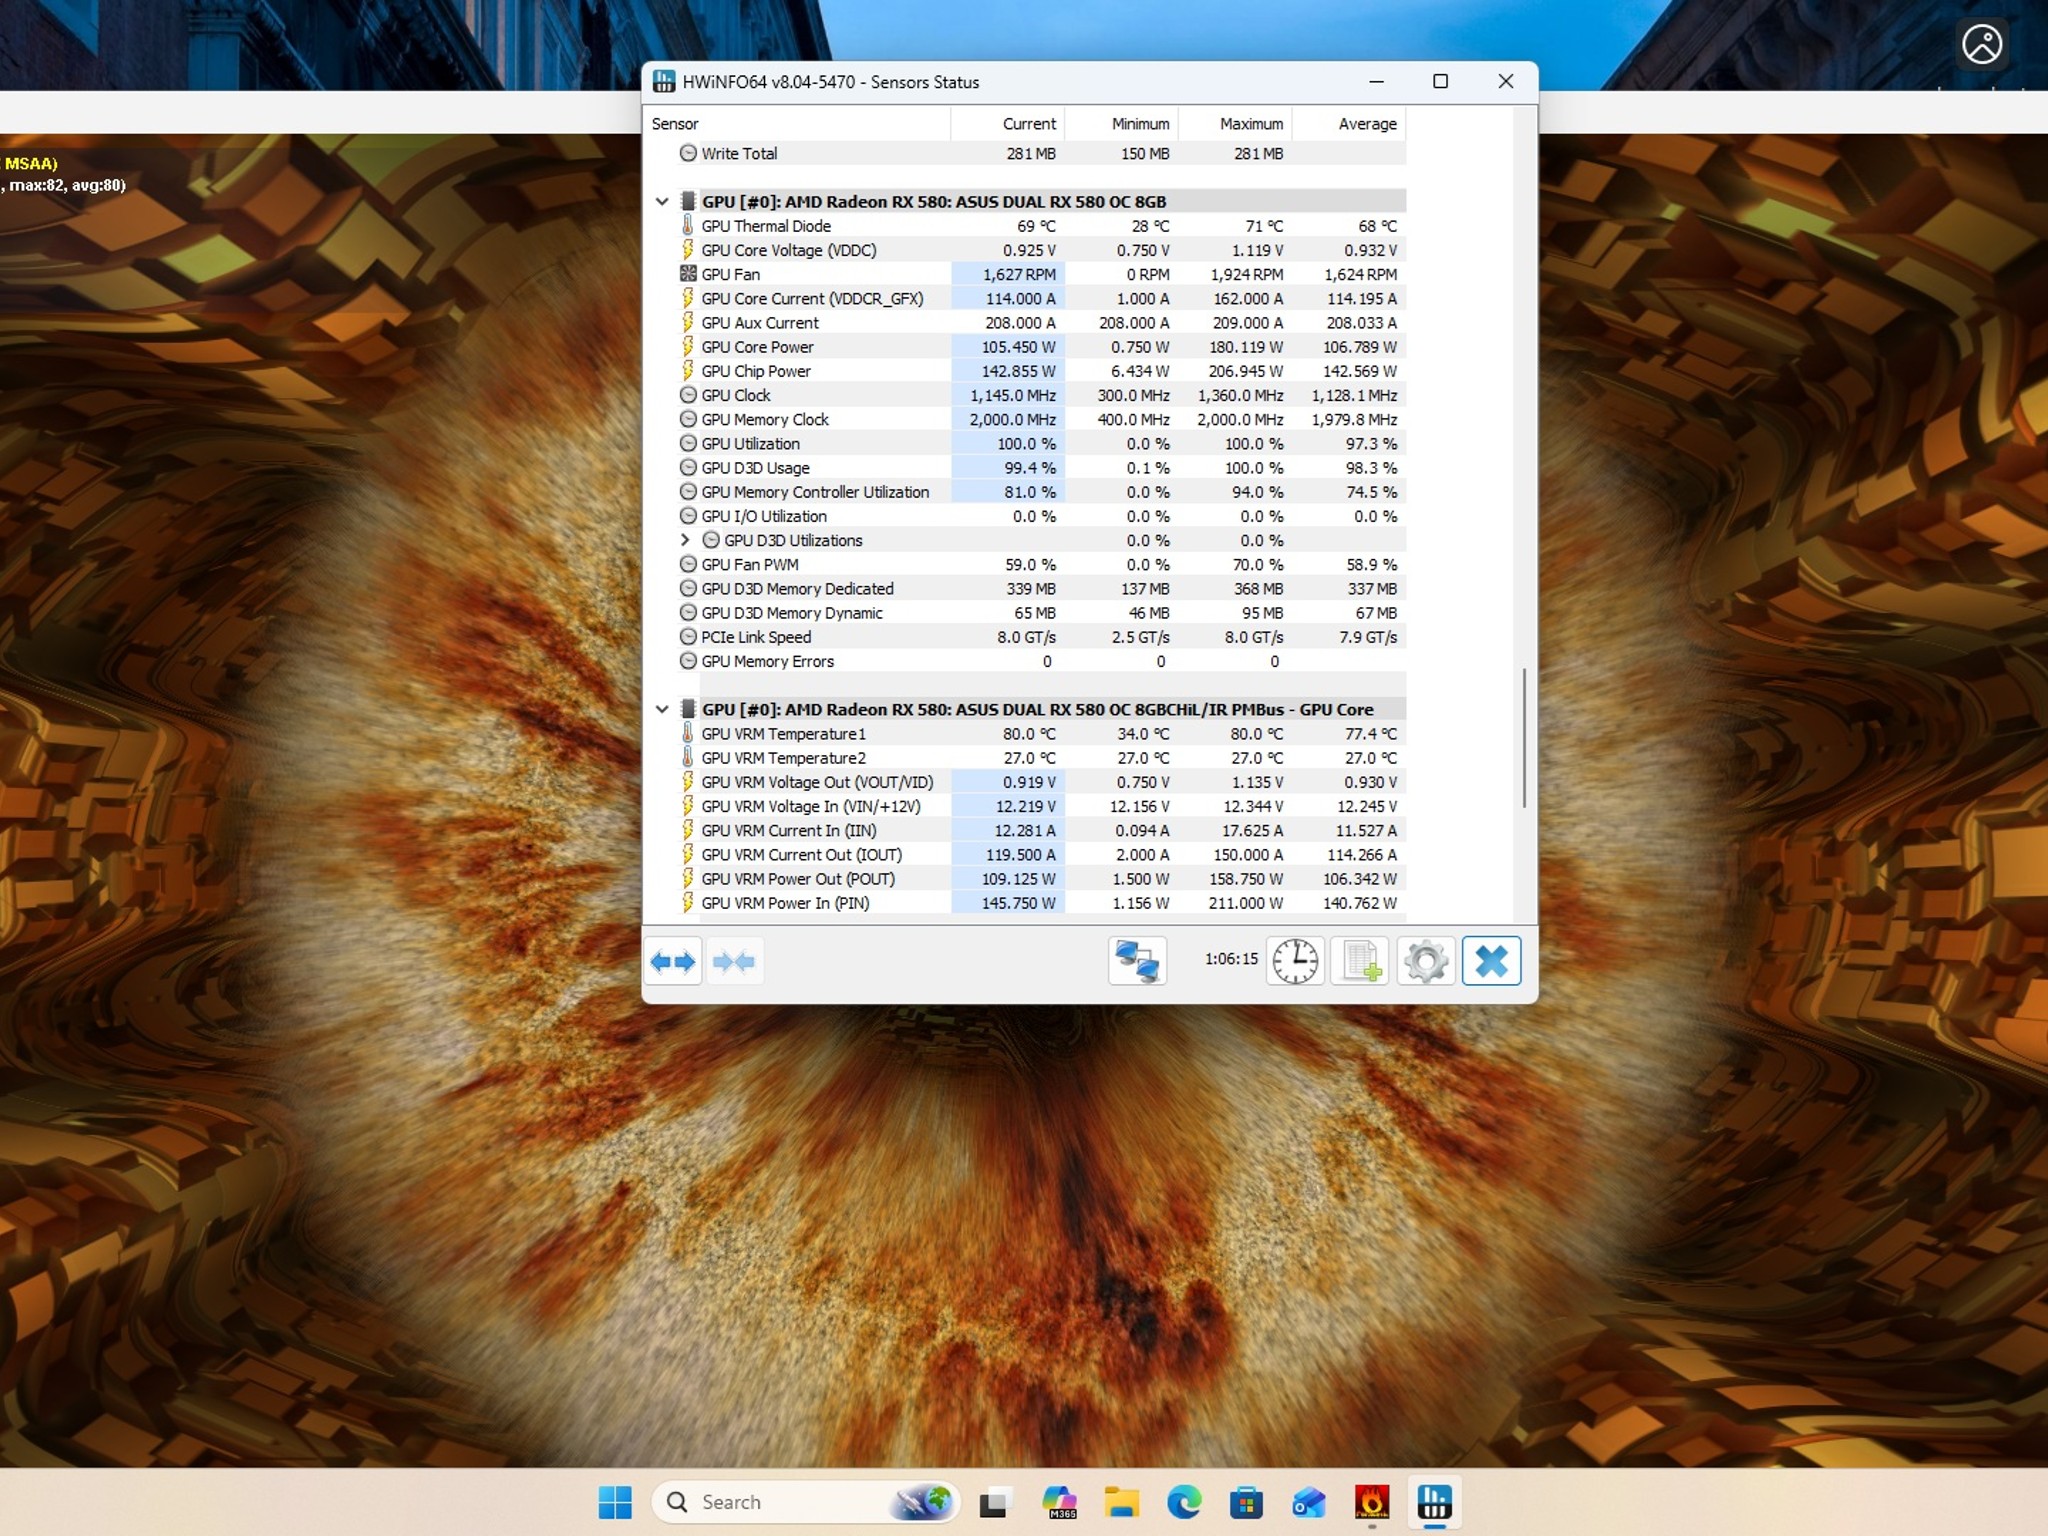This screenshot has height=1536, width=2048.
Task: Click the user profile icon at top right
Action: point(1982,45)
